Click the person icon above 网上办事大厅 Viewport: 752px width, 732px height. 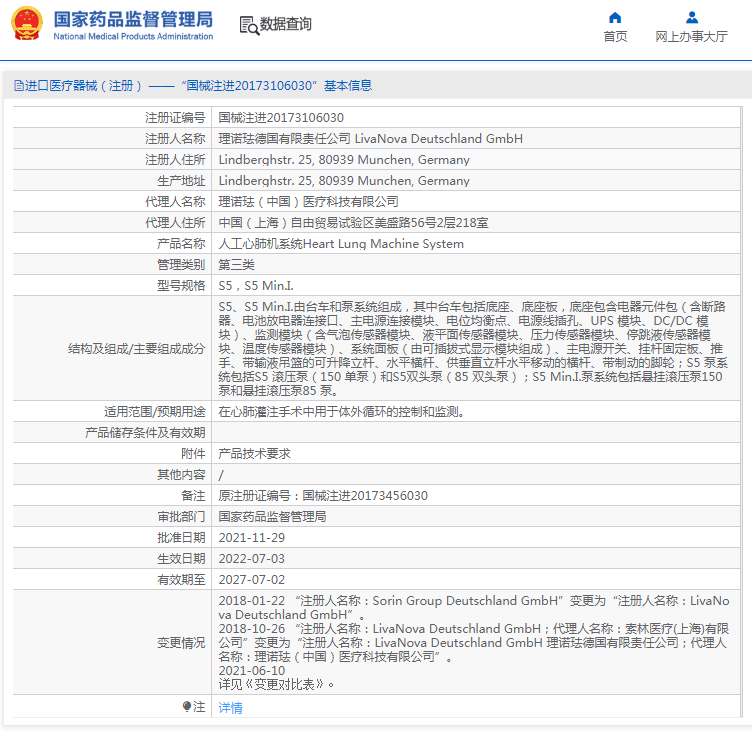[691, 17]
